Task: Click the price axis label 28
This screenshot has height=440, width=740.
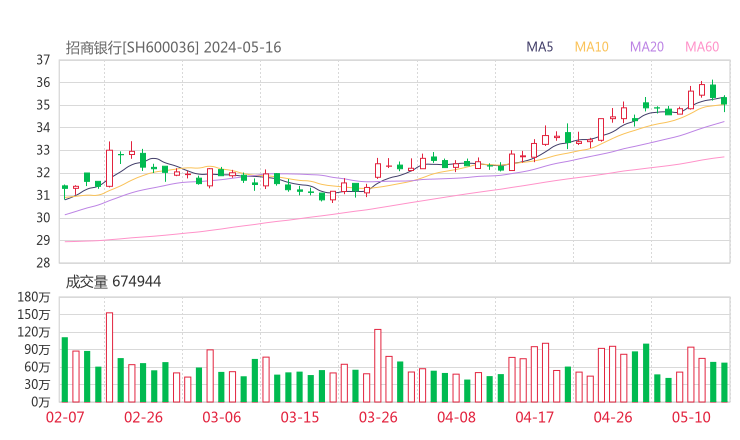Action: point(43,263)
